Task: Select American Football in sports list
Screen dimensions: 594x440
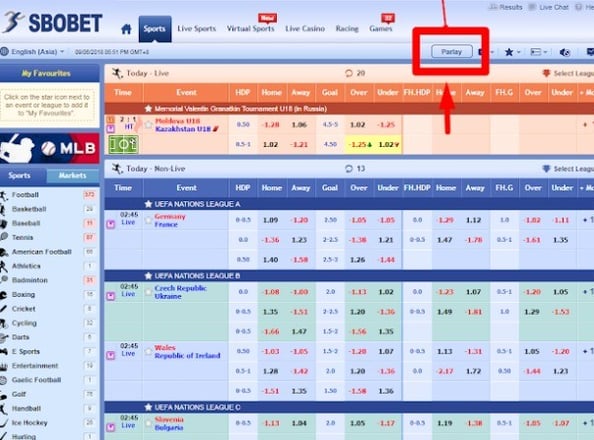Action: [x=42, y=252]
